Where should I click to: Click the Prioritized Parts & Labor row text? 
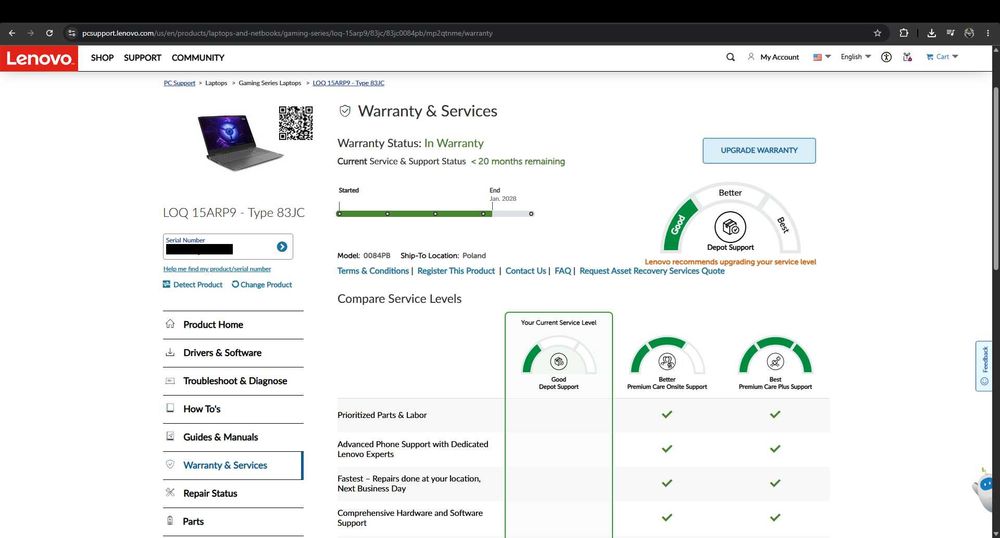coord(382,415)
